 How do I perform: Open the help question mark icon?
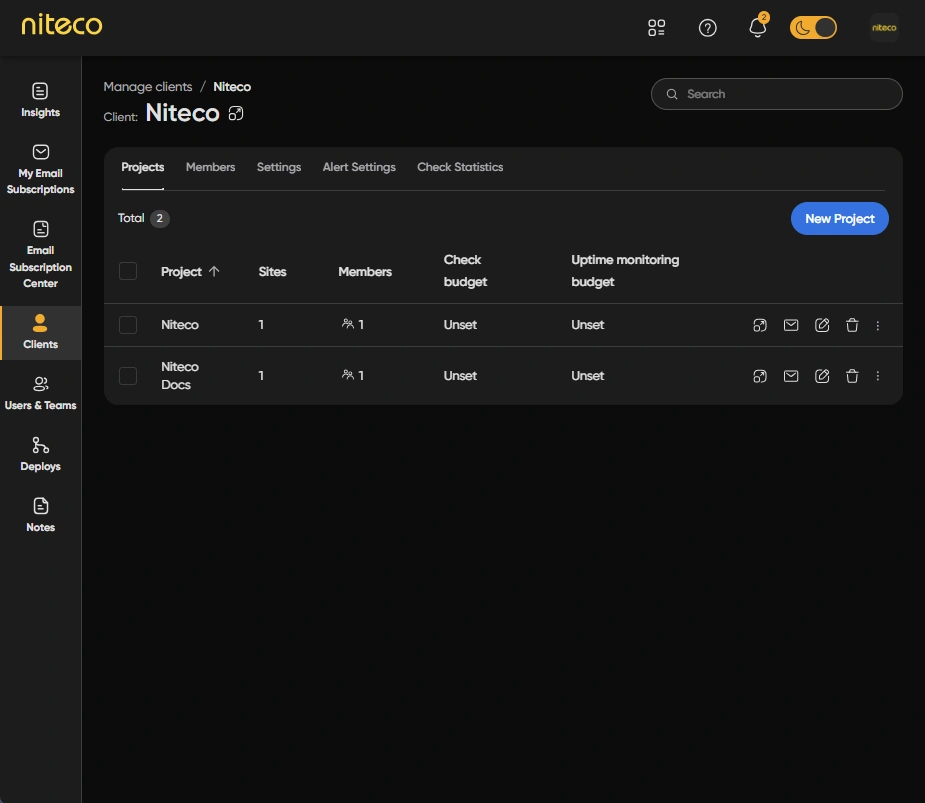pyautogui.click(x=707, y=28)
